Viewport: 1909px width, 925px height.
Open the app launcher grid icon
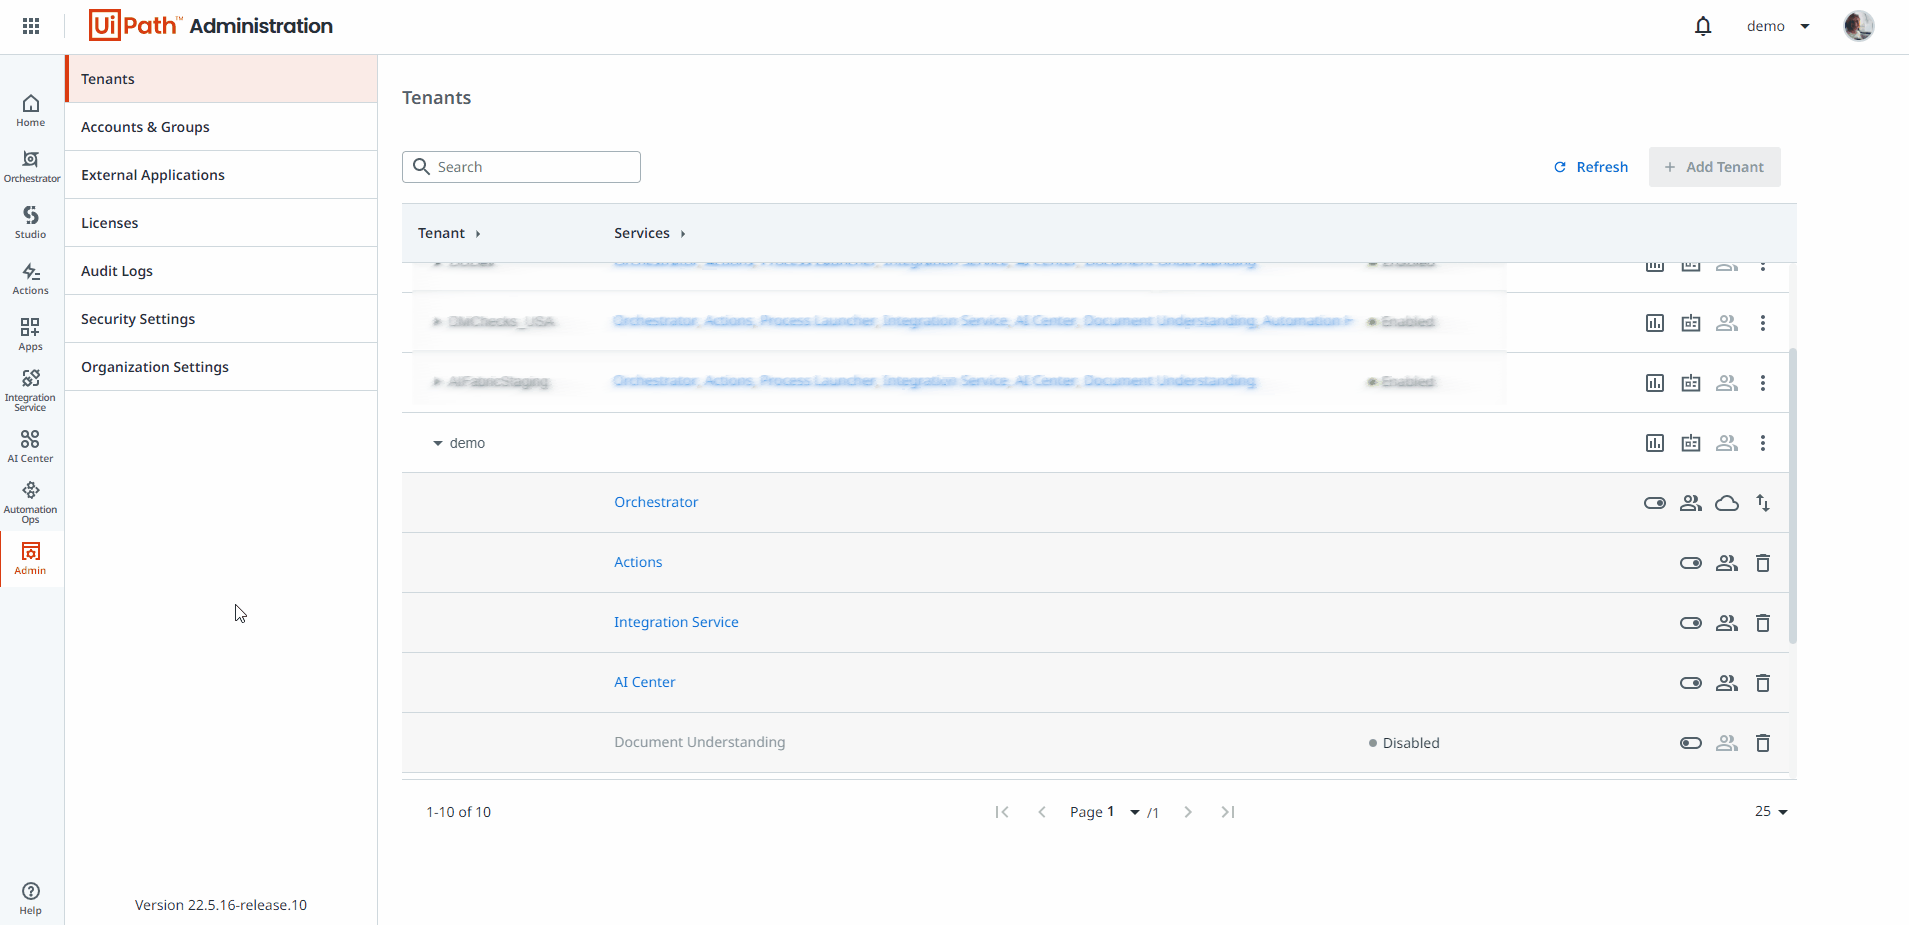(31, 26)
